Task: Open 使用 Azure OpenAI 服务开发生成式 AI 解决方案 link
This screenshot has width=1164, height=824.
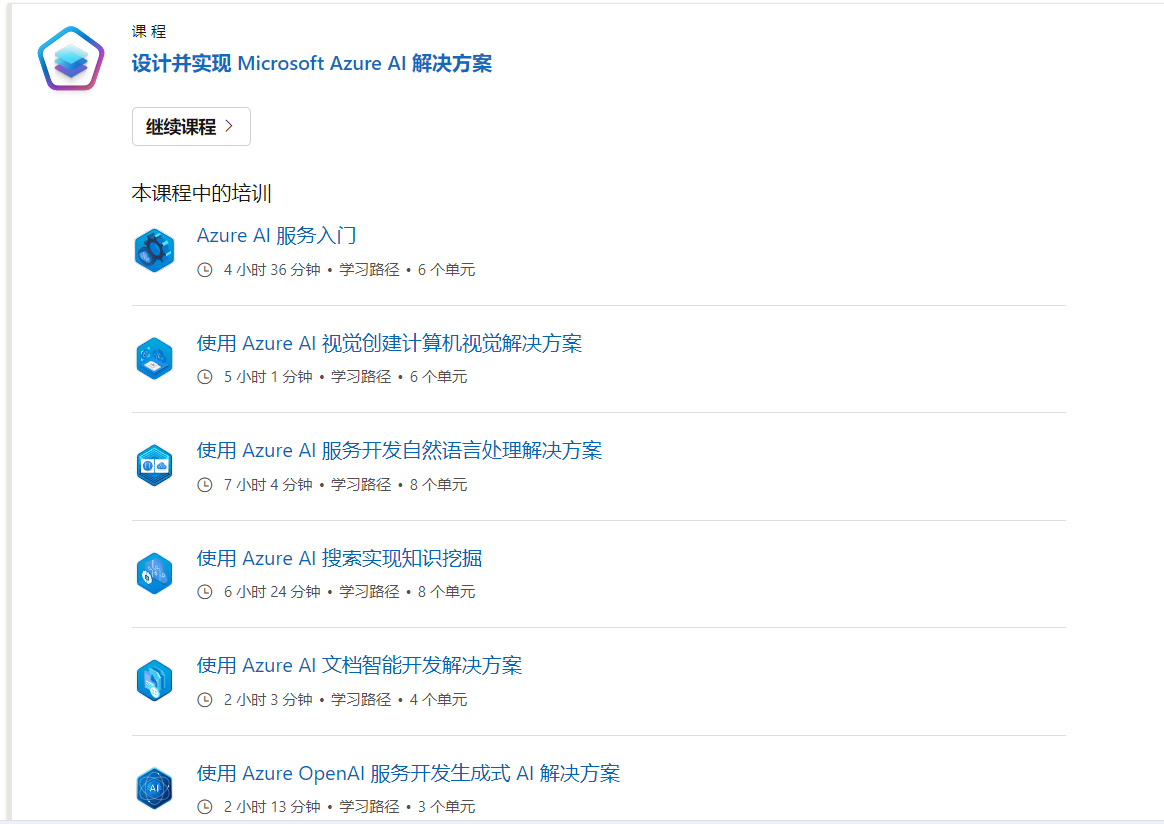Action: (x=408, y=774)
